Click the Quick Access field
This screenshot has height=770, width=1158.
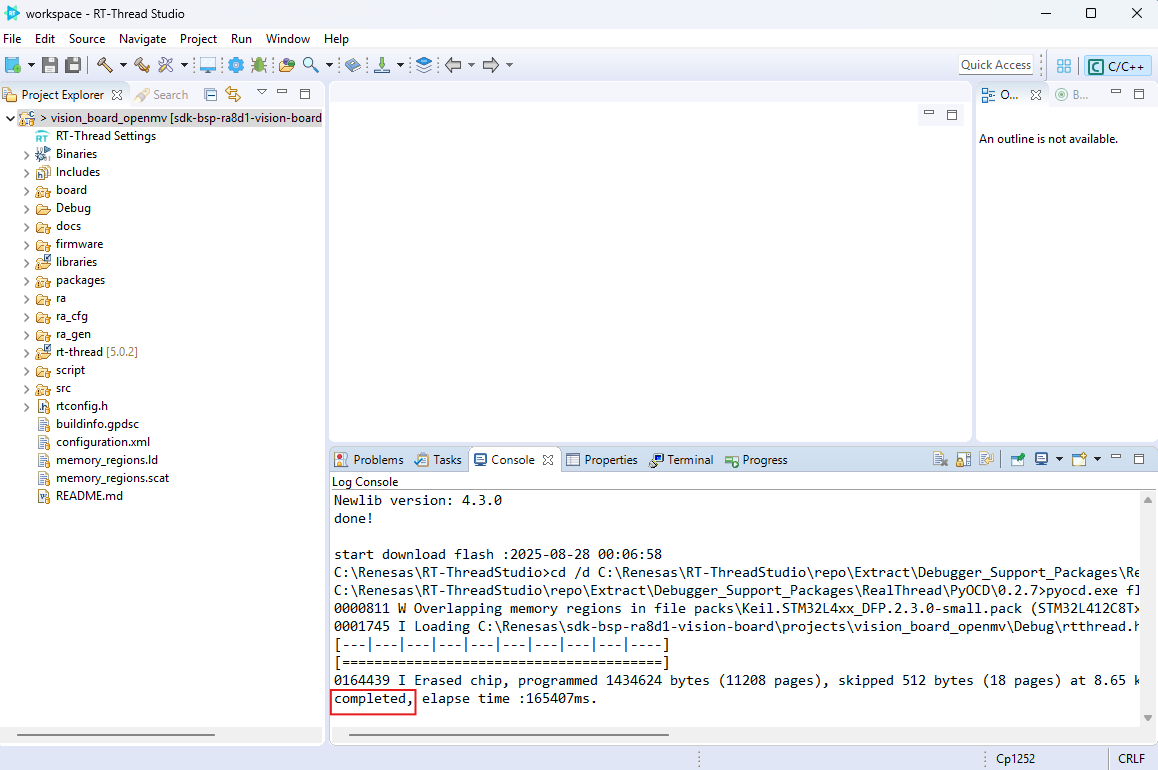click(x=995, y=65)
